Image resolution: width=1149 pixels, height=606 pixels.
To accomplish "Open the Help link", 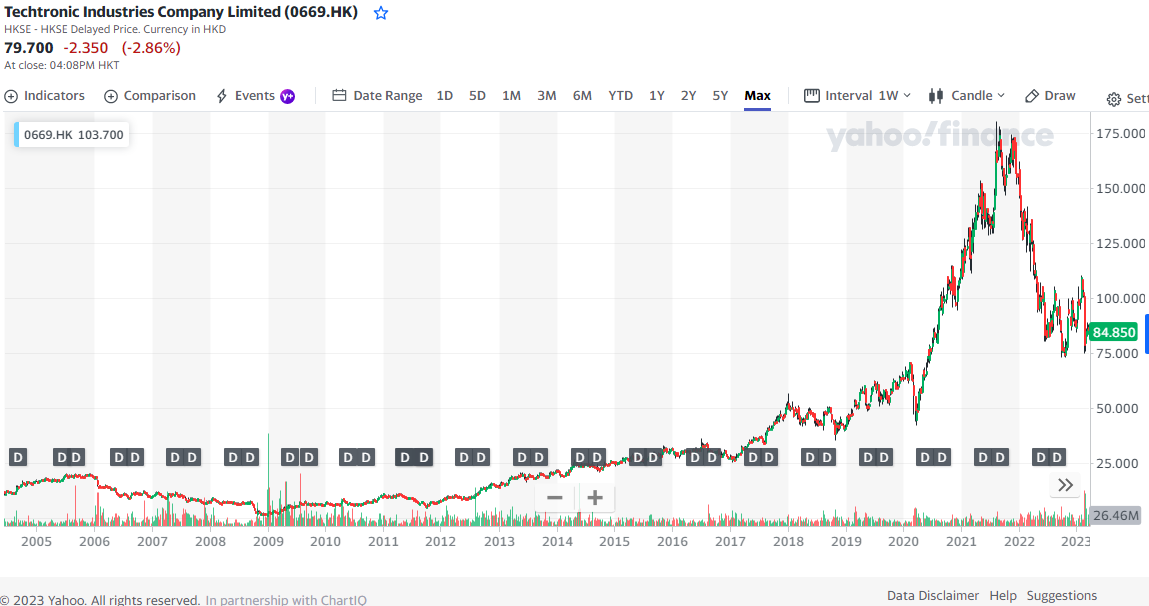I will click(x=1003, y=596).
